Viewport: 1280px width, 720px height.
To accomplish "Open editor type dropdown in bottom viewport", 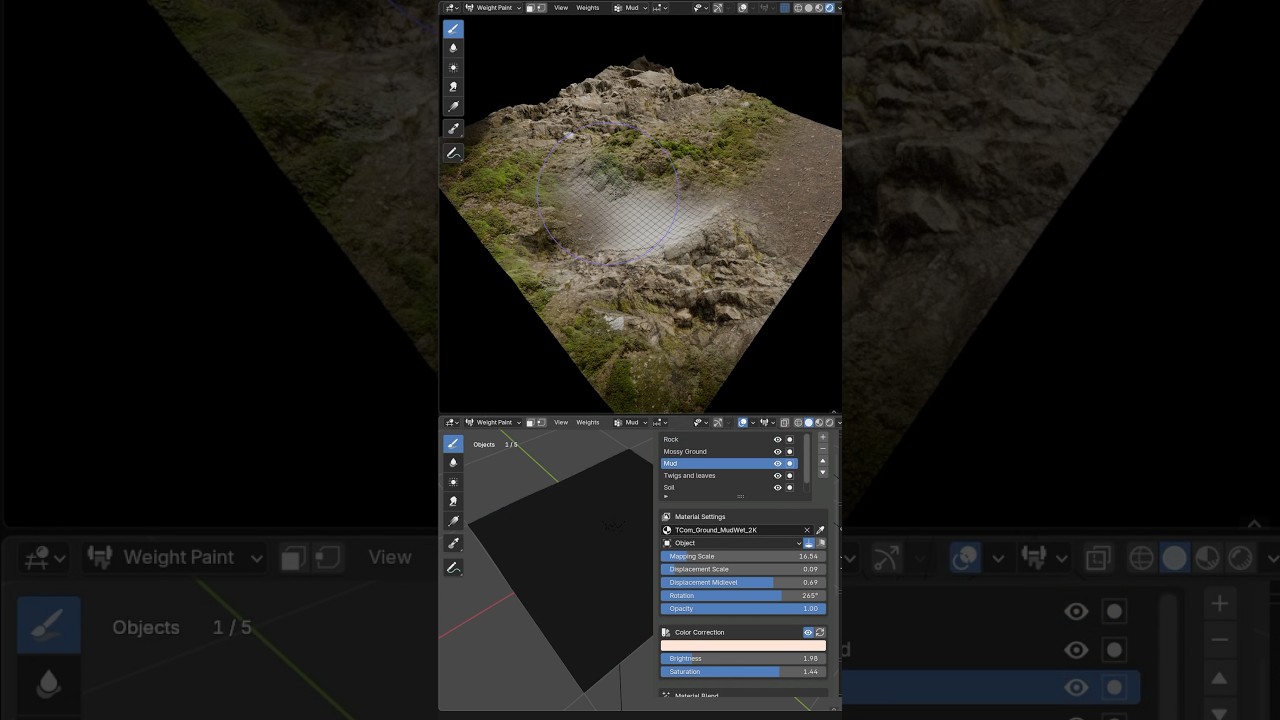I will (451, 422).
